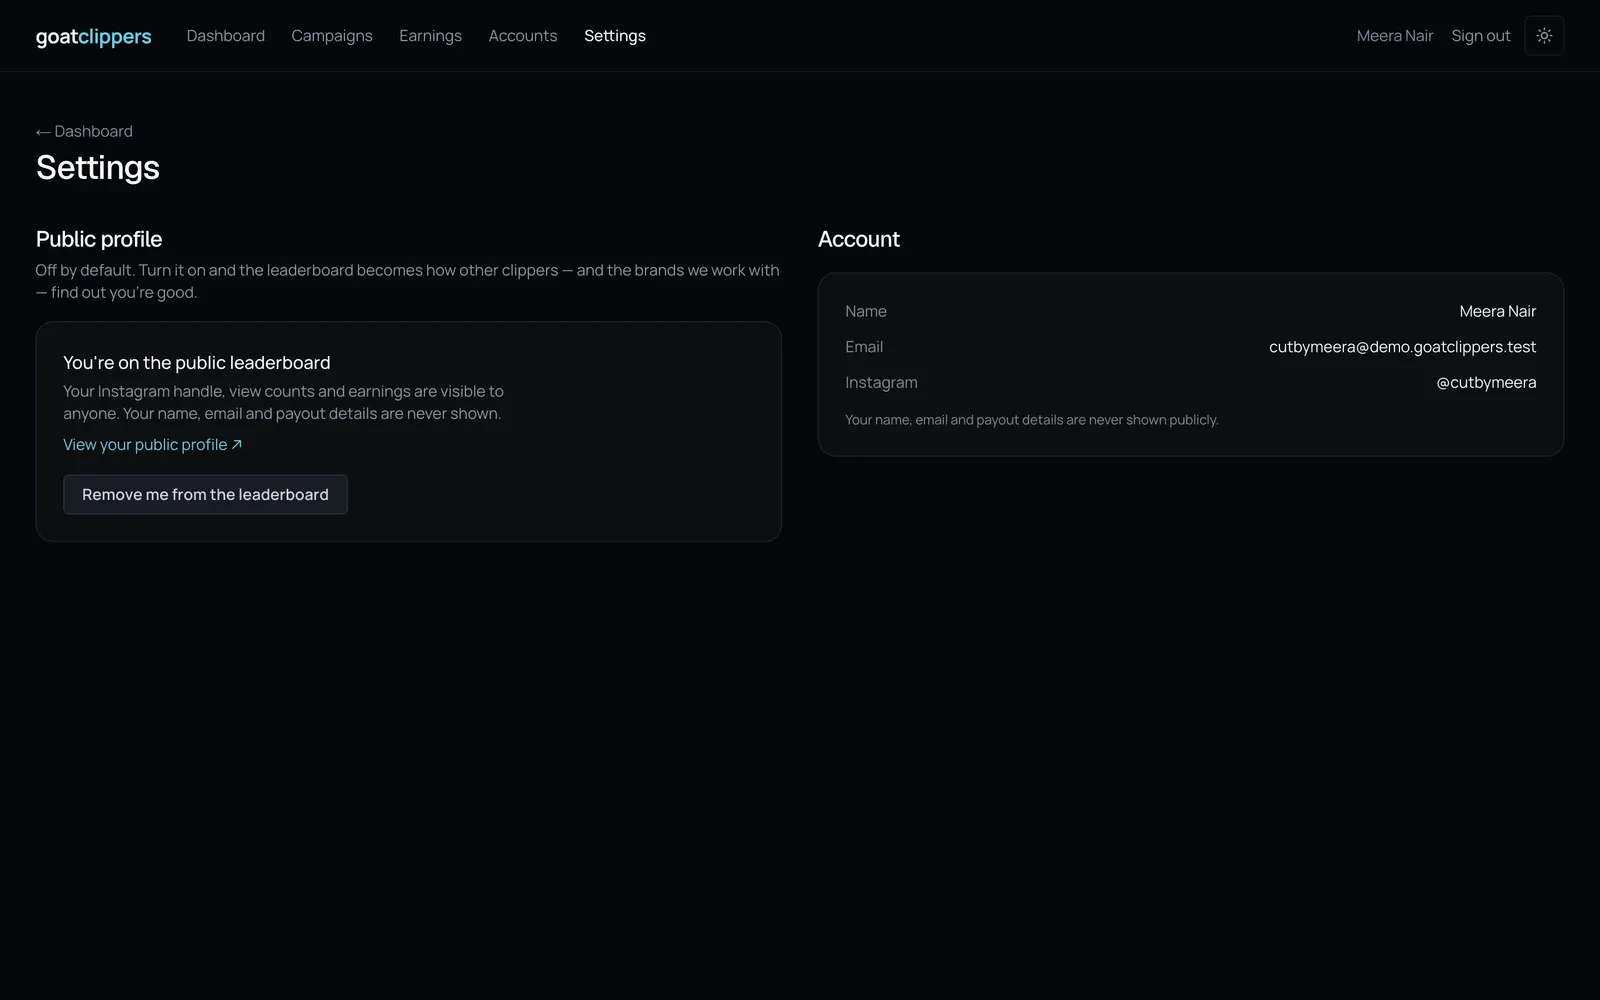Open View your public profile link
This screenshot has height=1000, width=1600.
point(153,445)
